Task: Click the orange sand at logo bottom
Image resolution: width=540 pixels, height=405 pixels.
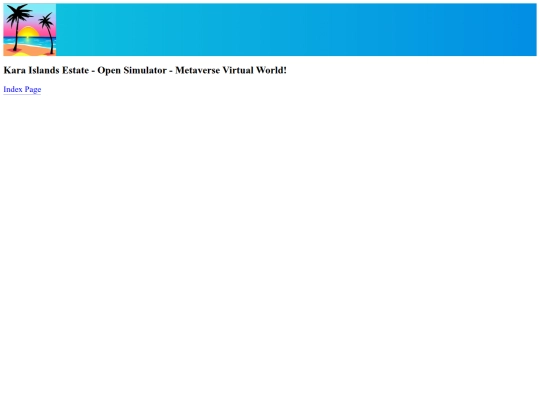Action: pyautogui.click(x=31, y=51)
